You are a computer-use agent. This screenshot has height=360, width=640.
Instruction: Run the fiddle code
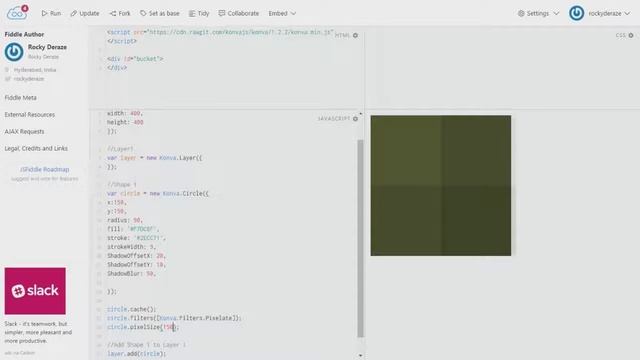click(51, 13)
